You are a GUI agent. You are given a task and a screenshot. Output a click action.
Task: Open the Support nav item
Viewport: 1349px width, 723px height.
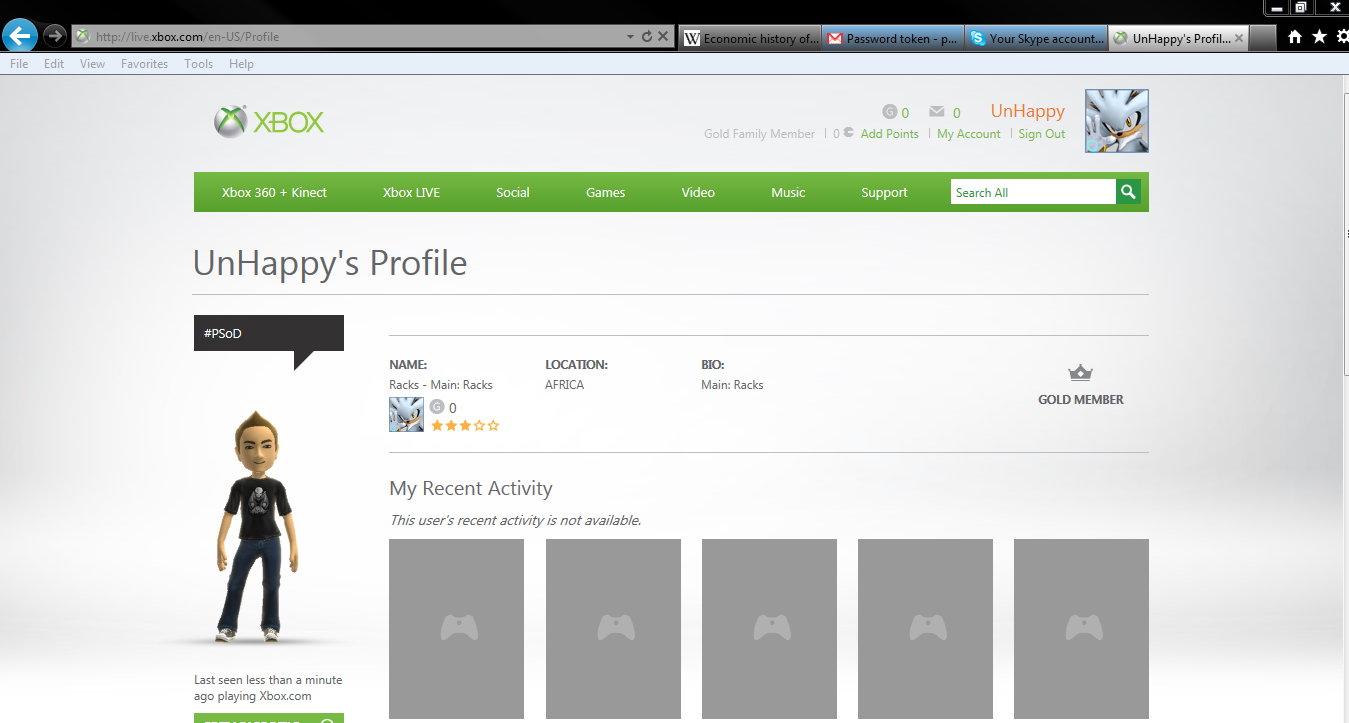pyautogui.click(x=884, y=192)
